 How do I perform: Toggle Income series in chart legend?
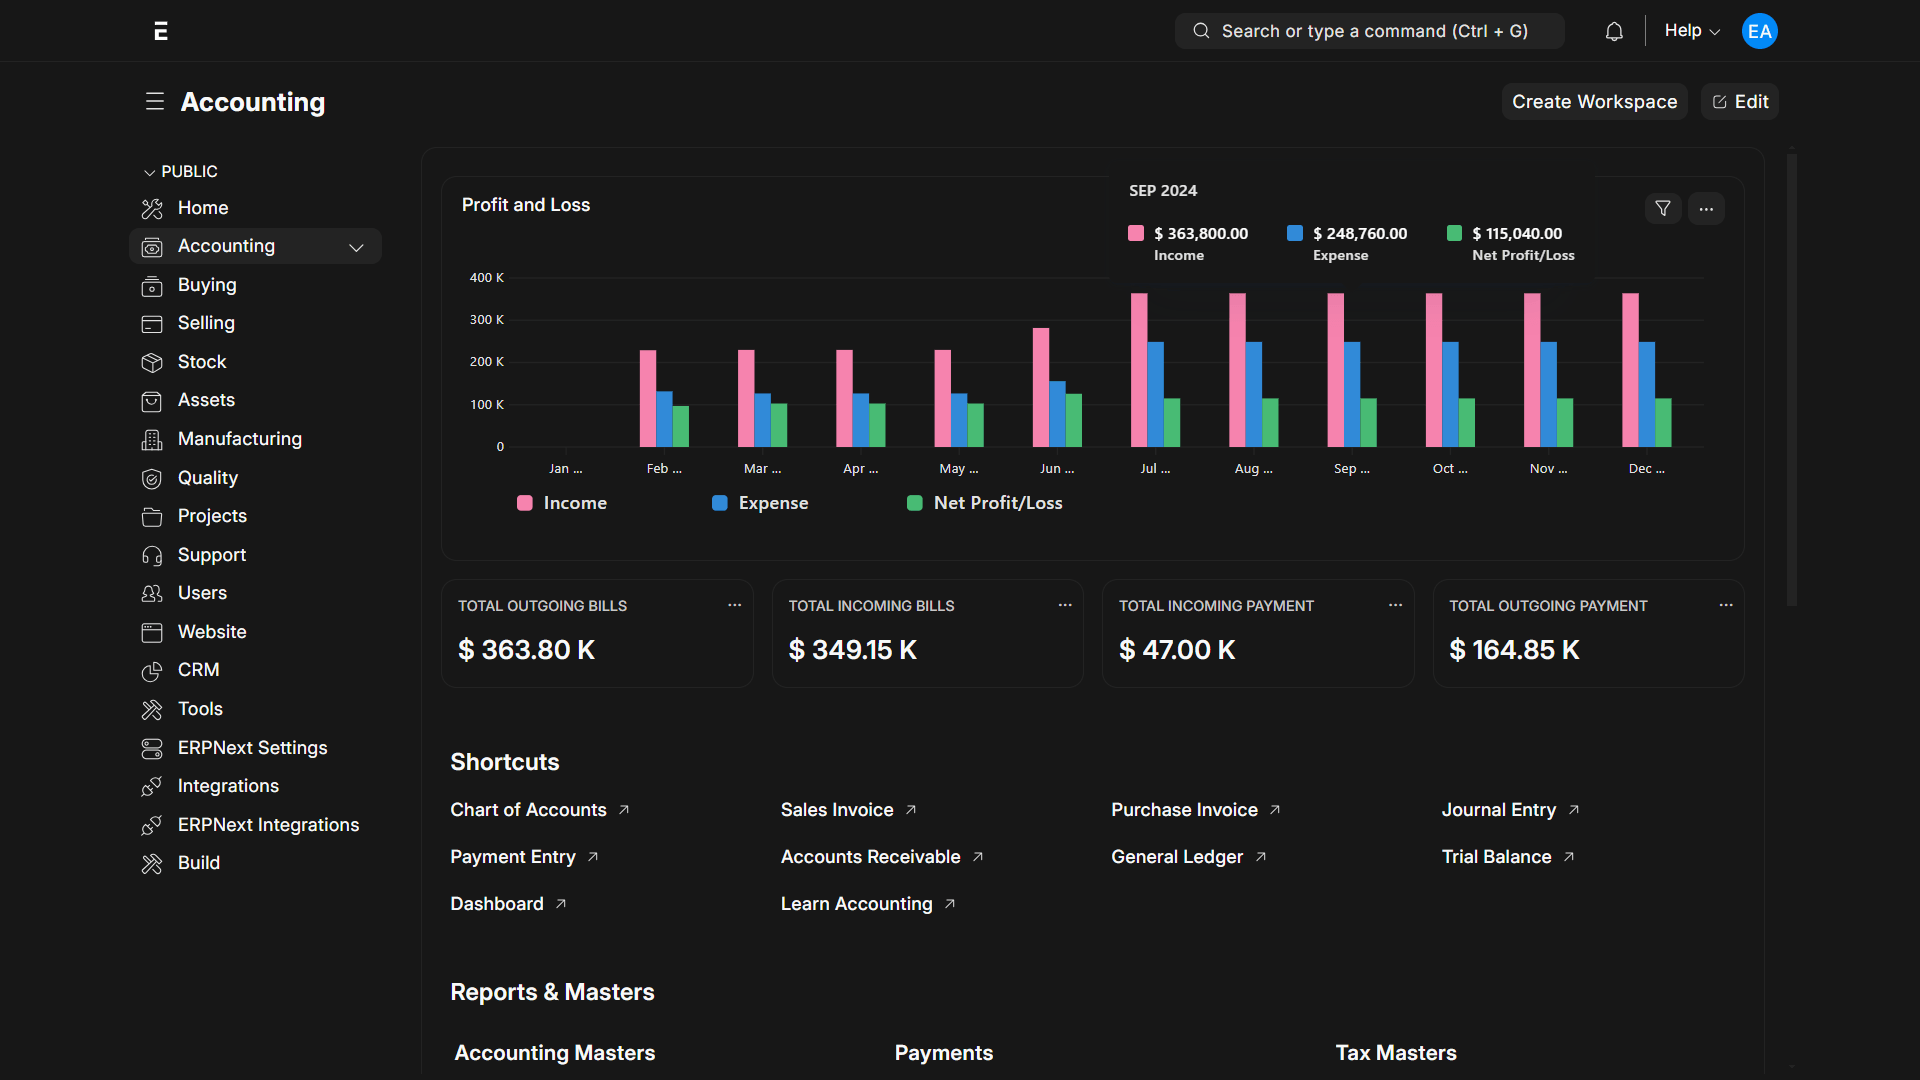tap(563, 503)
